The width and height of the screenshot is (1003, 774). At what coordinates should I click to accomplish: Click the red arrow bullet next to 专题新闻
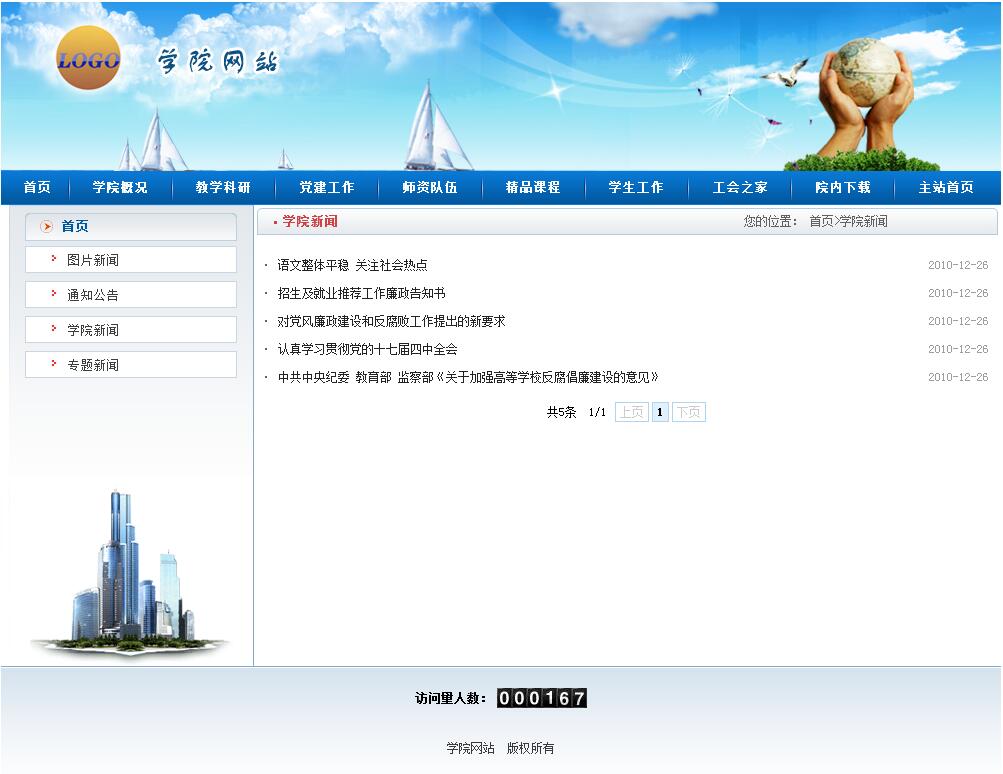(x=54, y=363)
